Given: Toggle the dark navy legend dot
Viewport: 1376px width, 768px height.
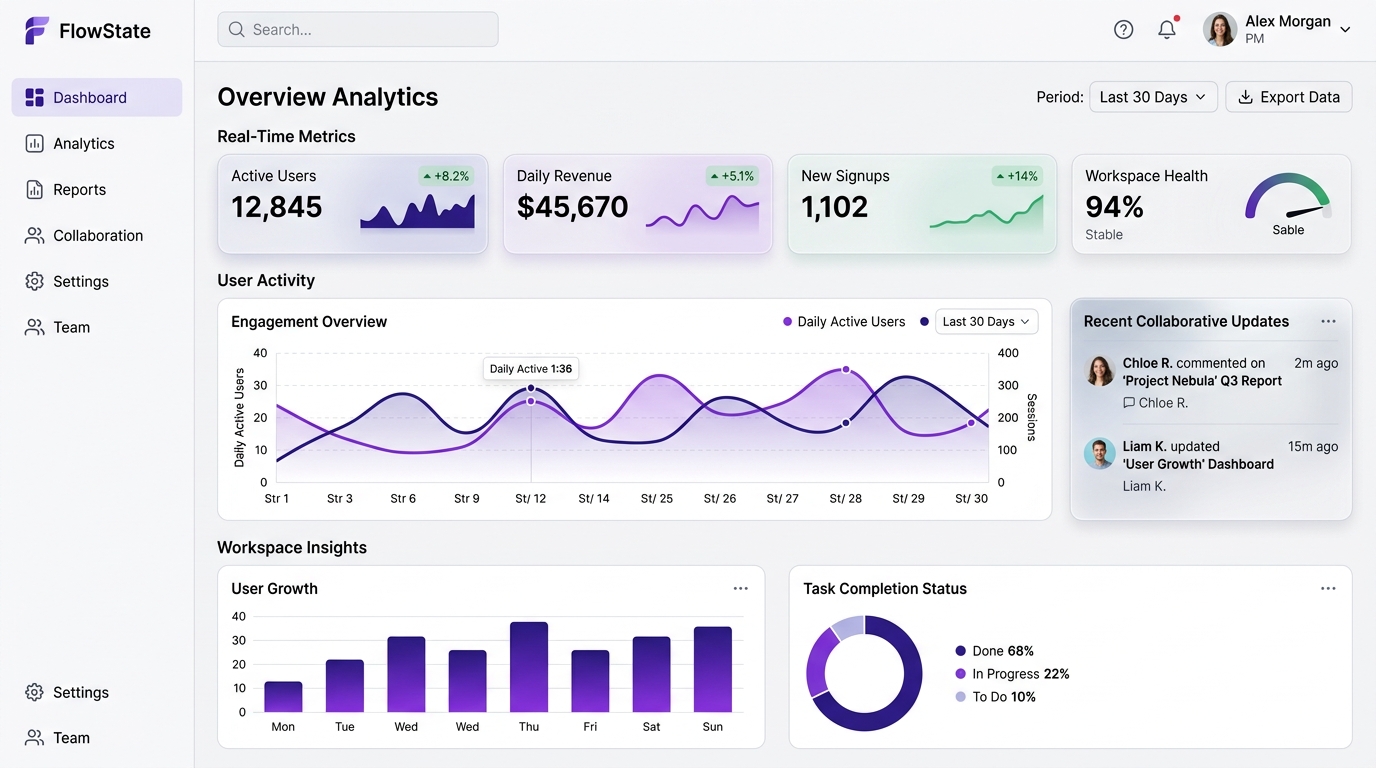Looking at the screenshot, I should [925, 322].
